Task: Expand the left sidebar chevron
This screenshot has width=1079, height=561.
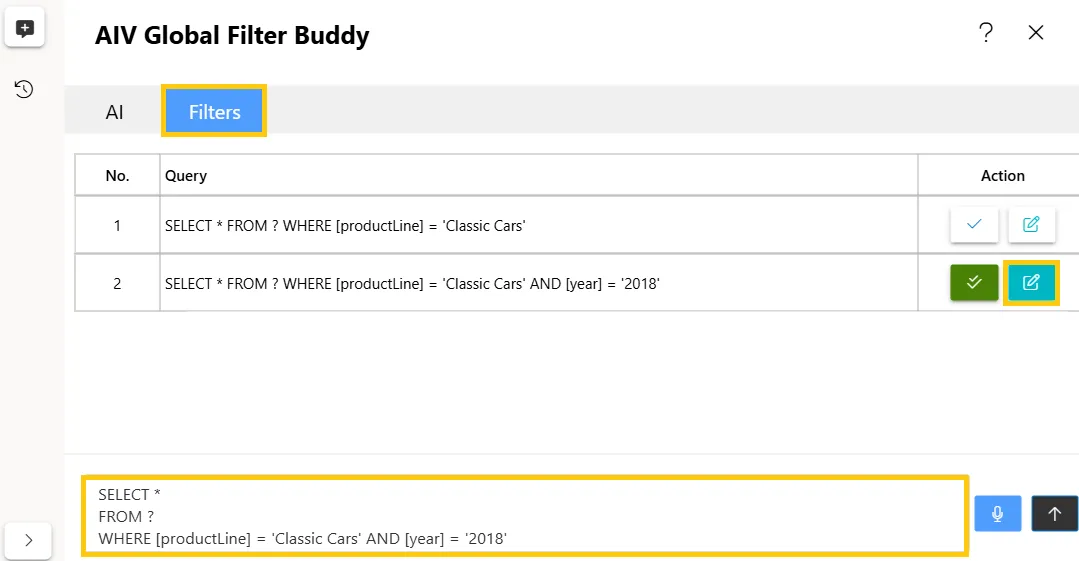Action: [x=28, y=541]
